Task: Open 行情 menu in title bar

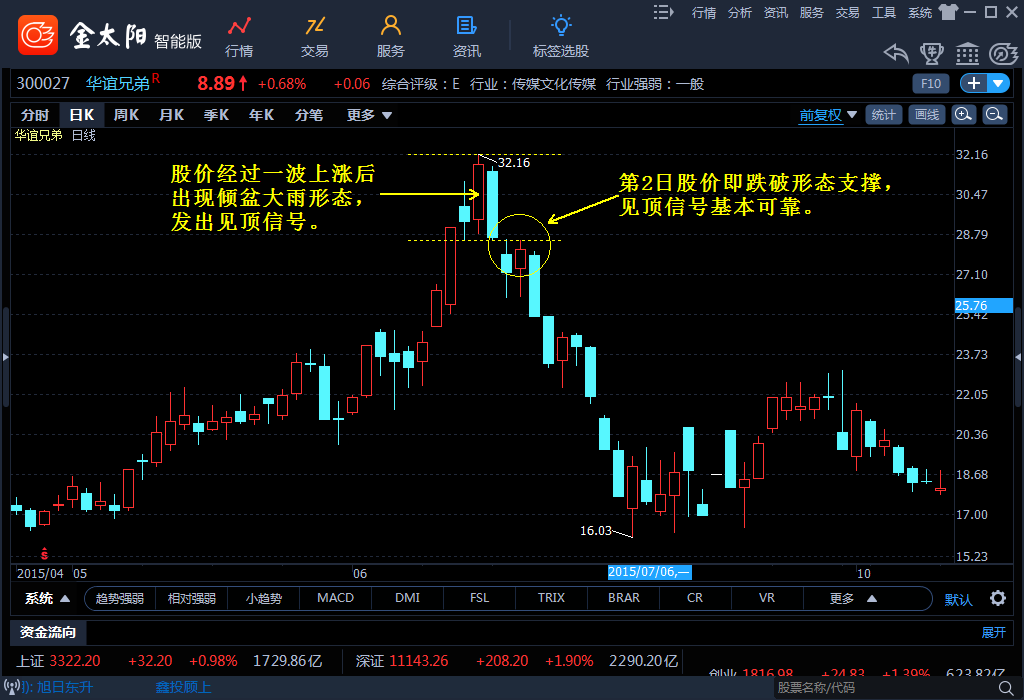Action: tap(704, 12)
